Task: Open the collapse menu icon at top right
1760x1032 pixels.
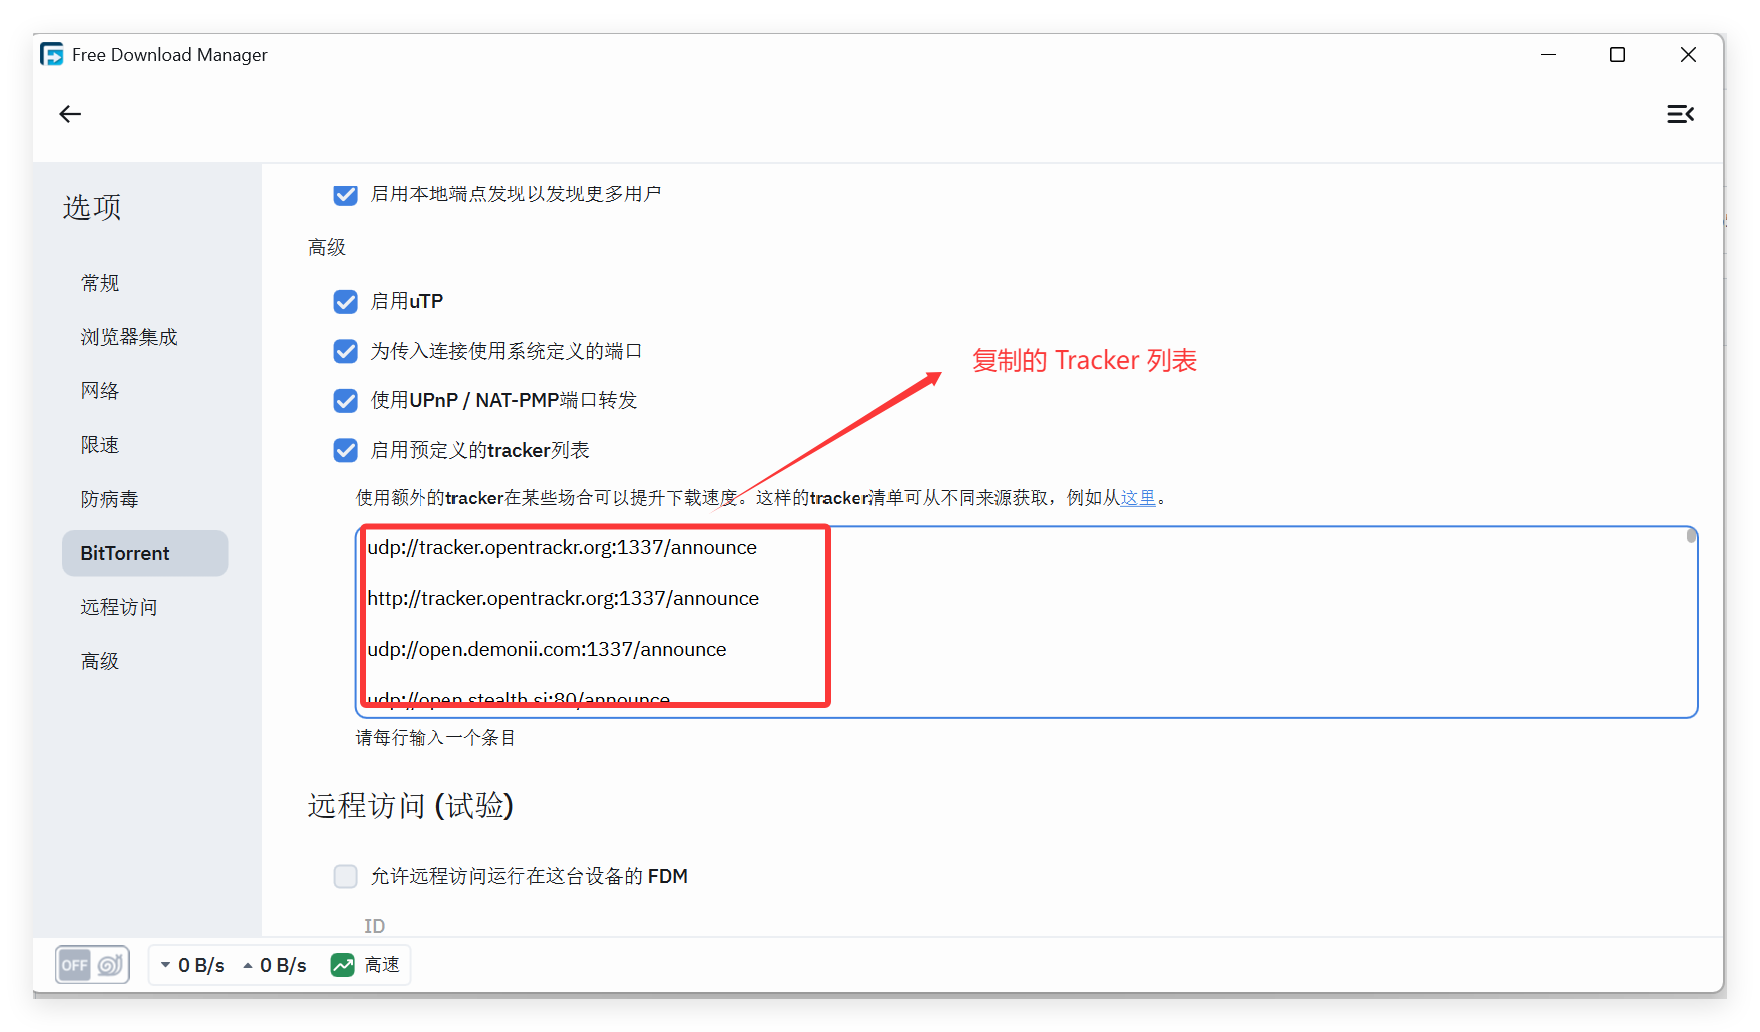Action: click(x=1680, y=114)
